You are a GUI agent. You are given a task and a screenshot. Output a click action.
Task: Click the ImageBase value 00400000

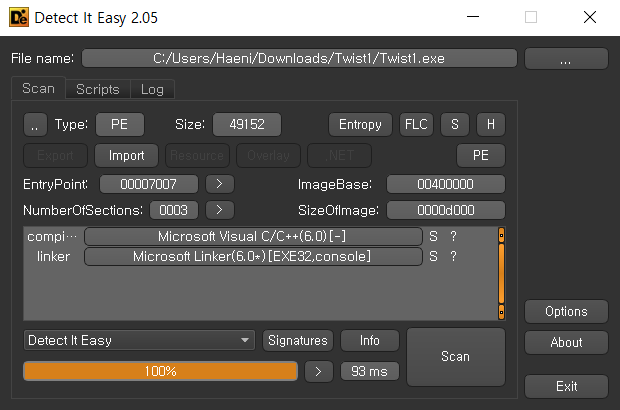click(446, 184)
